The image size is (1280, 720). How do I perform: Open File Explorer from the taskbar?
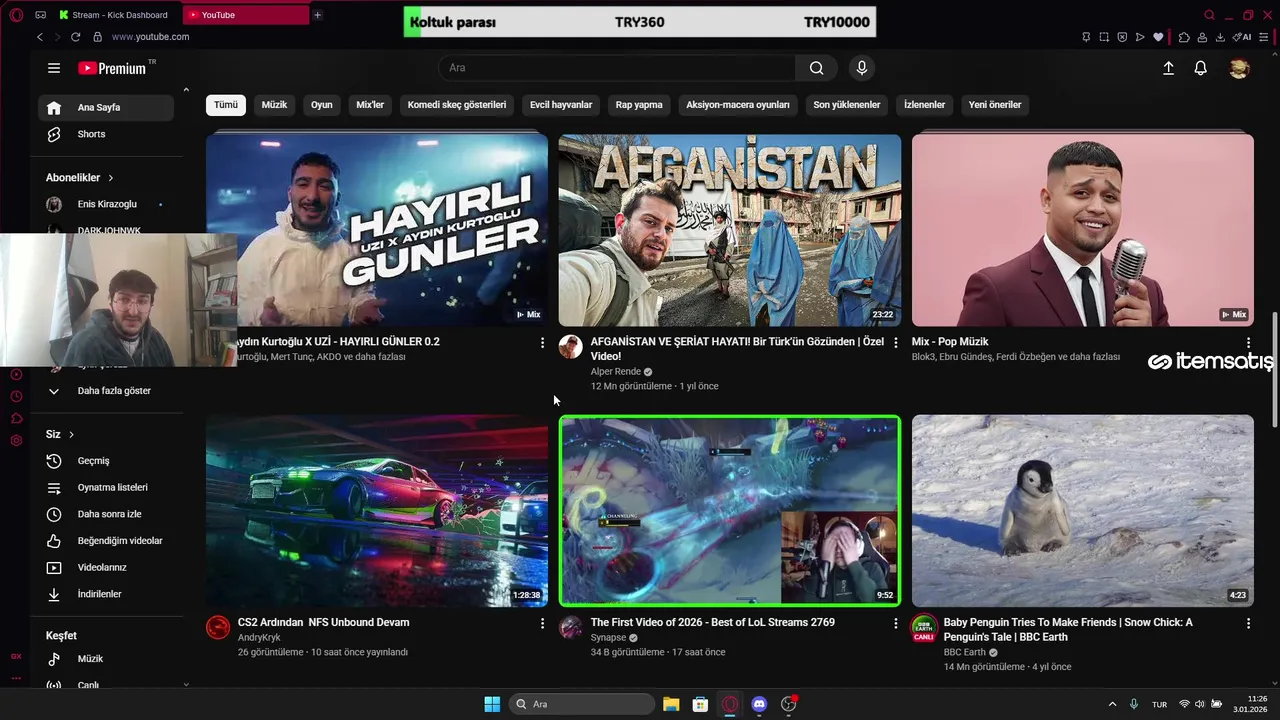pyautogui.click(x=671, y=704)
